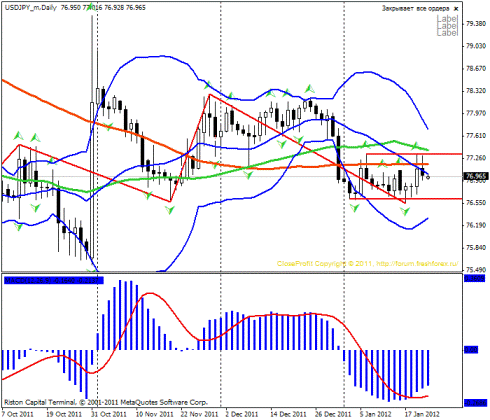The width and height of the screenshot is (490, 420).
Task: Click the 77.610 price scale value
Action: click(476, 136)
